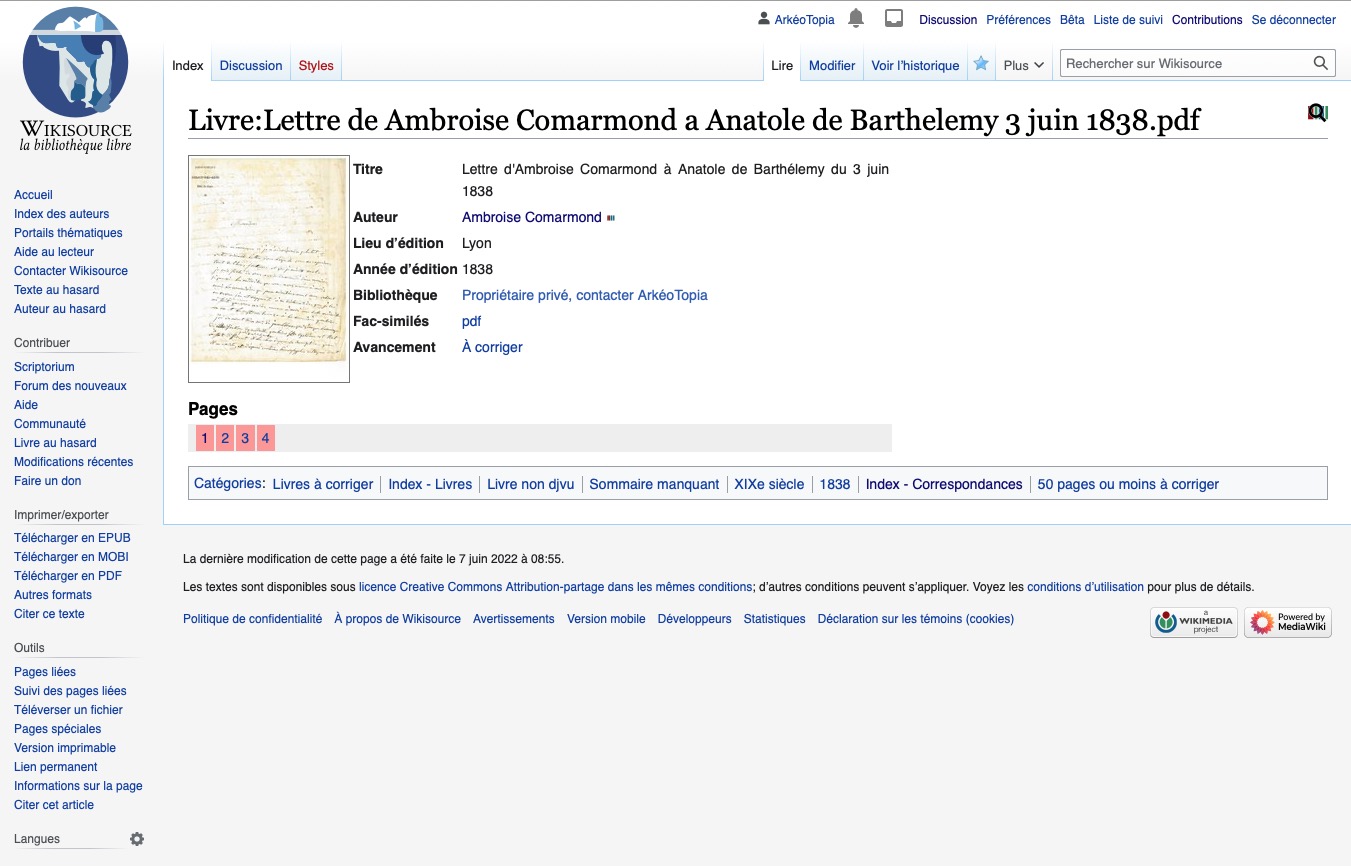This screenshot has width=1351, height=866.
Task: Open language settings via the gear icon
Action: pyautogui.click(x=137, y=839)
